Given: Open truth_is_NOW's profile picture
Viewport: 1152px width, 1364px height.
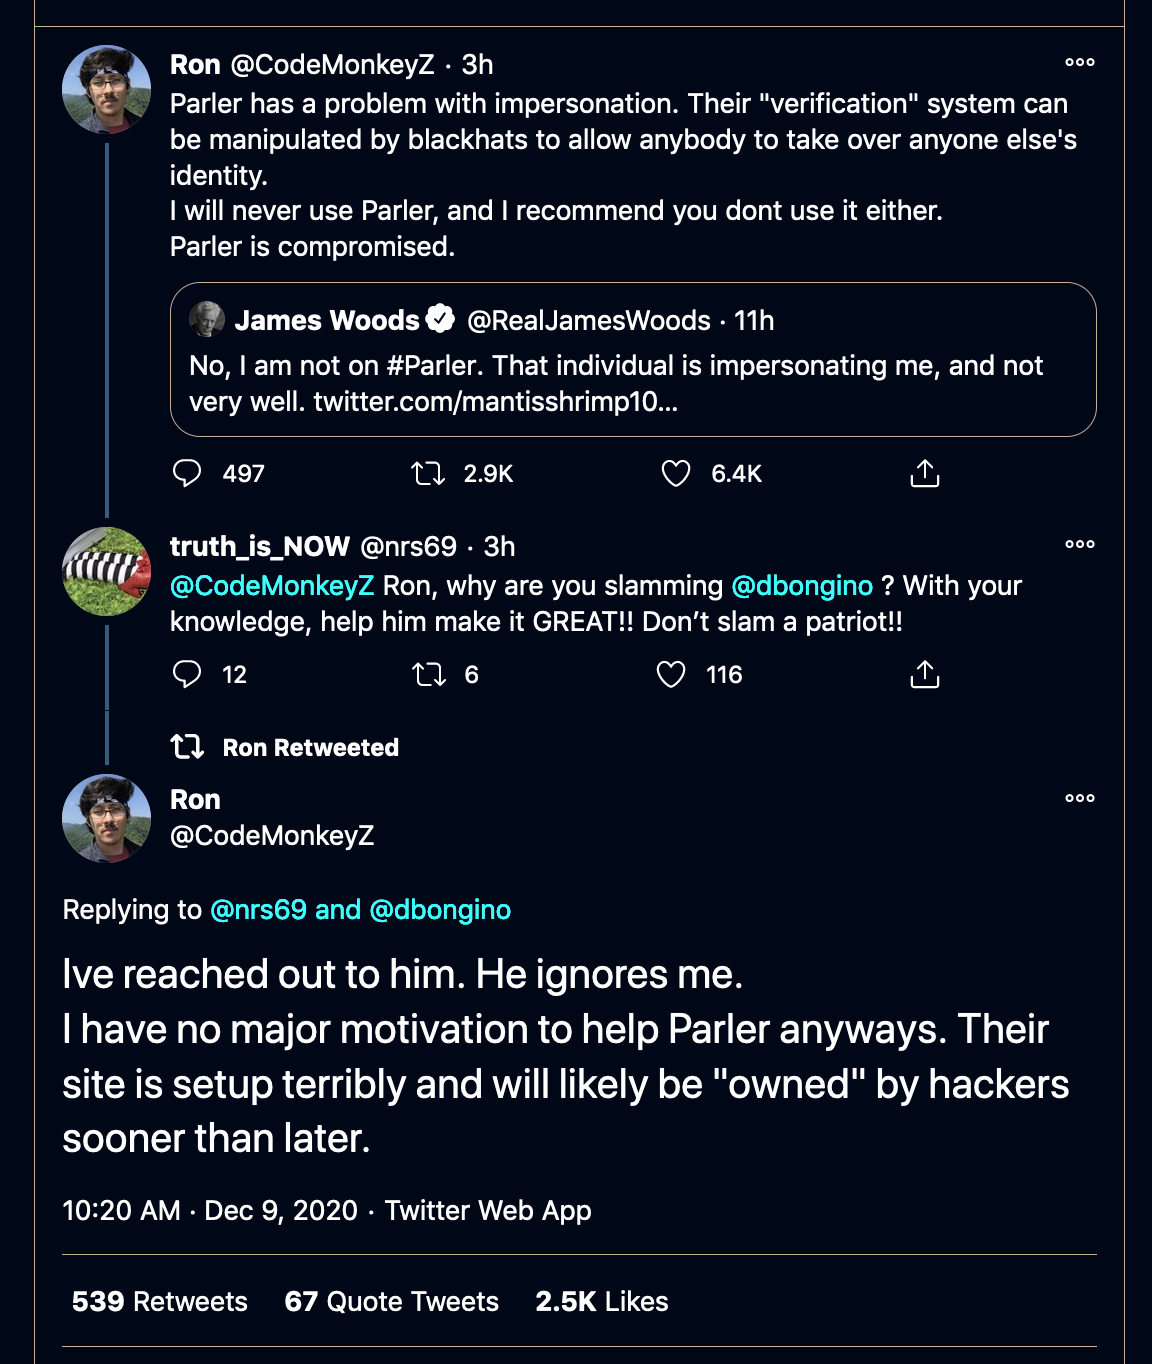Looking at the screenshot, I should [x=107, y=571].
